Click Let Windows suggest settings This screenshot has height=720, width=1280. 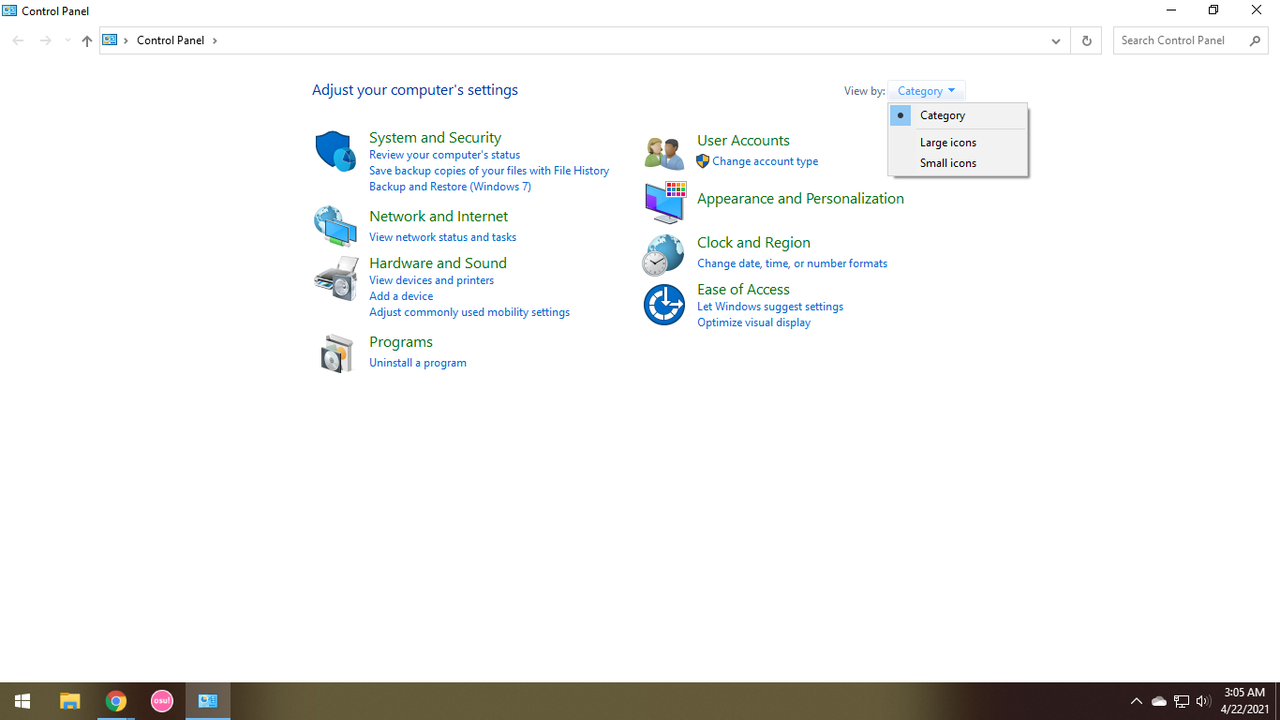click(770, 307)
